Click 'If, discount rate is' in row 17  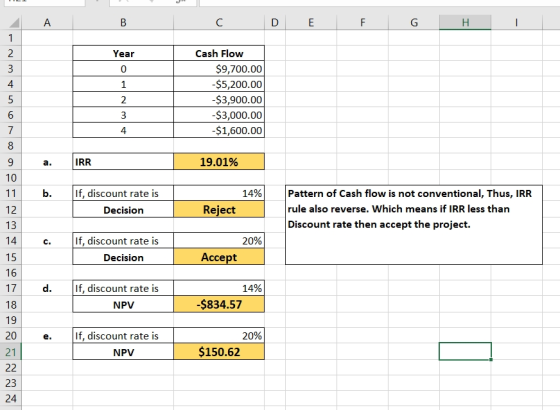click(123, 288)
